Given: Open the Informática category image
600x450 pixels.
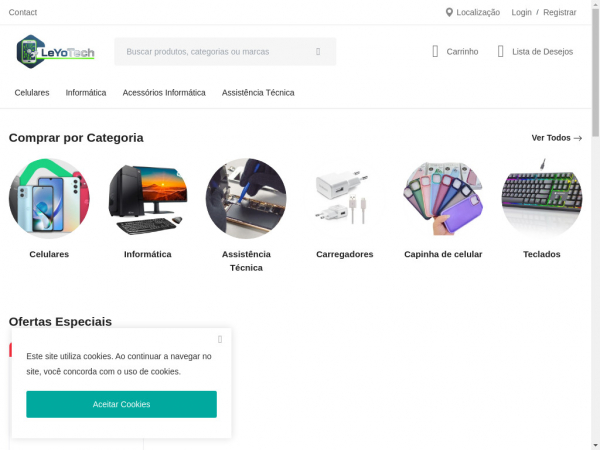Looking at the screenshot, I should click(147, 198).
